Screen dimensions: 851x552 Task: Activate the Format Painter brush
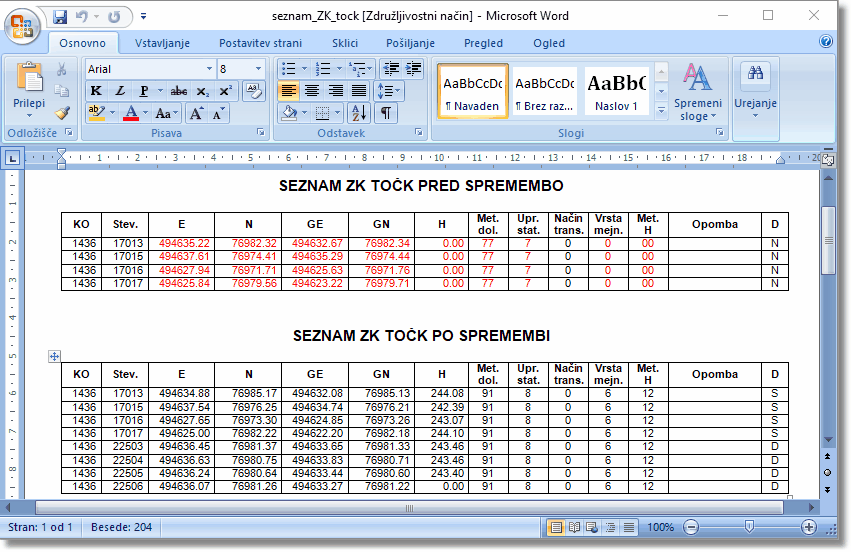[62, 112]
